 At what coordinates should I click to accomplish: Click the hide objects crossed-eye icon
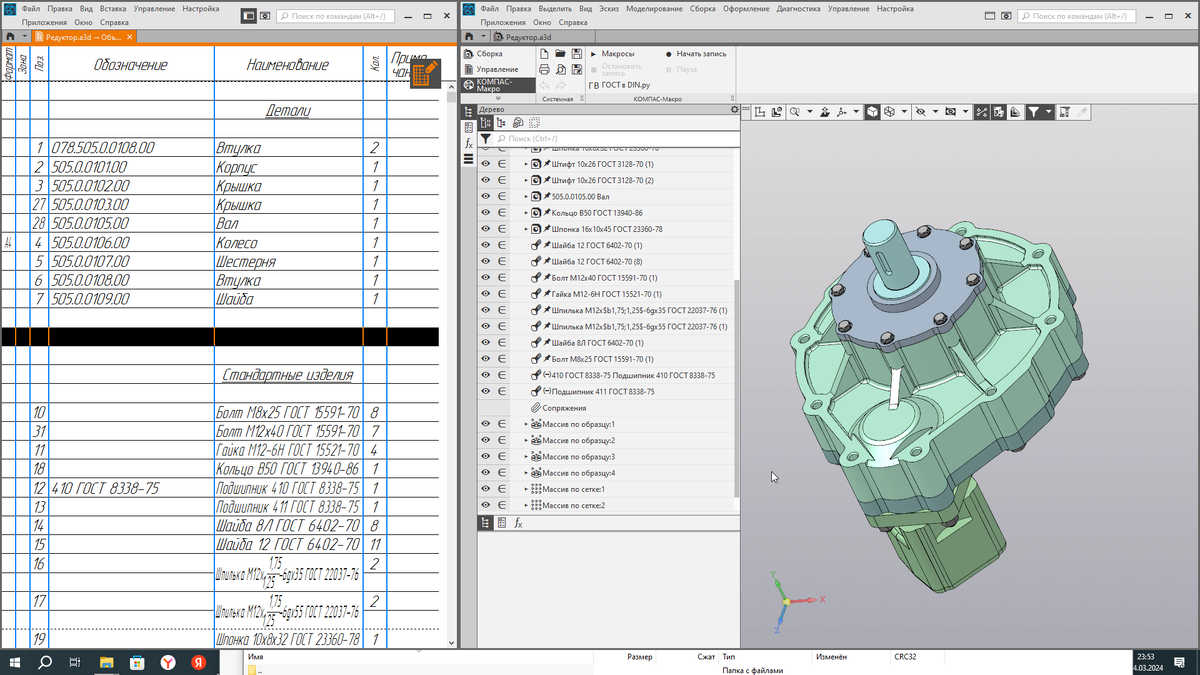tap(921, 112)
